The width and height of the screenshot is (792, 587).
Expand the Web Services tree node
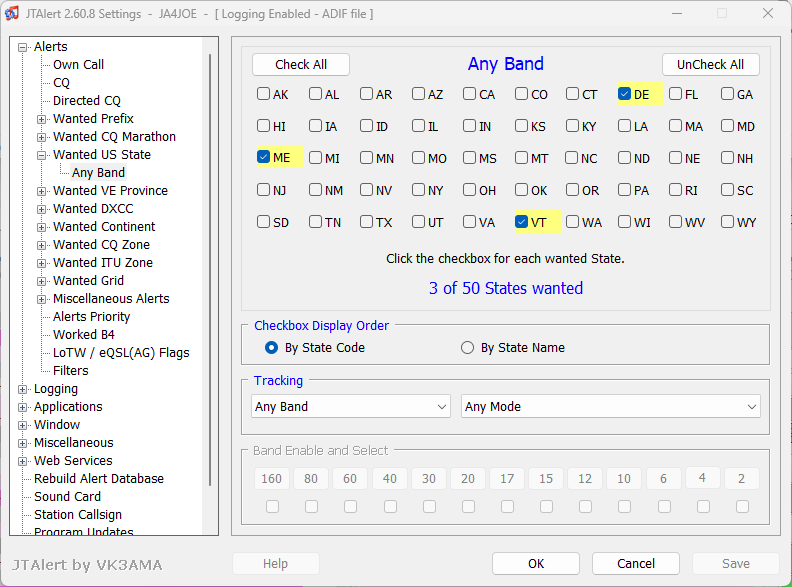[22, 461]
